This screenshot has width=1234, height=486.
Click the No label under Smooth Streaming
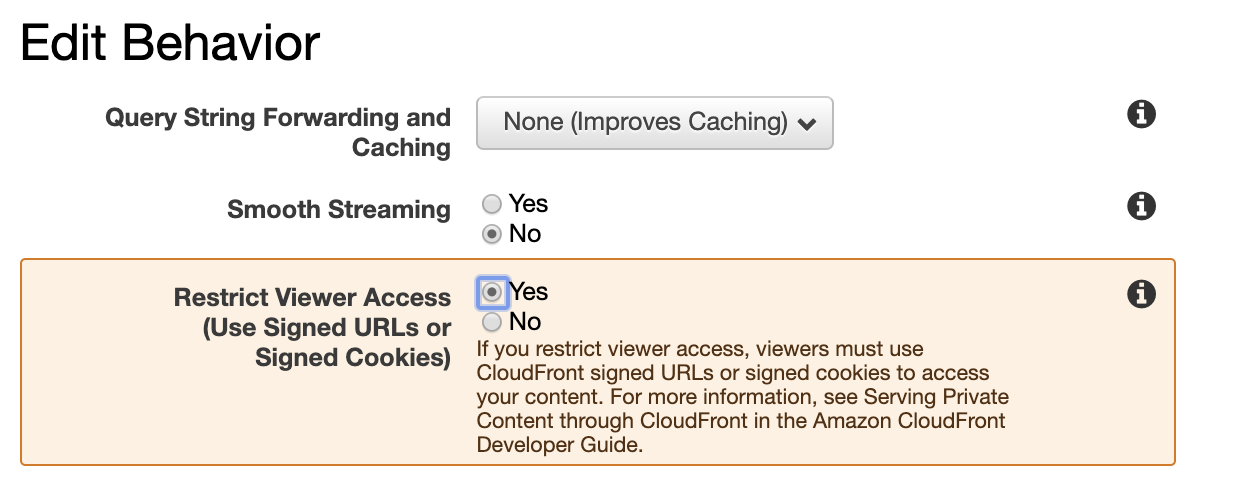(525, 234)
